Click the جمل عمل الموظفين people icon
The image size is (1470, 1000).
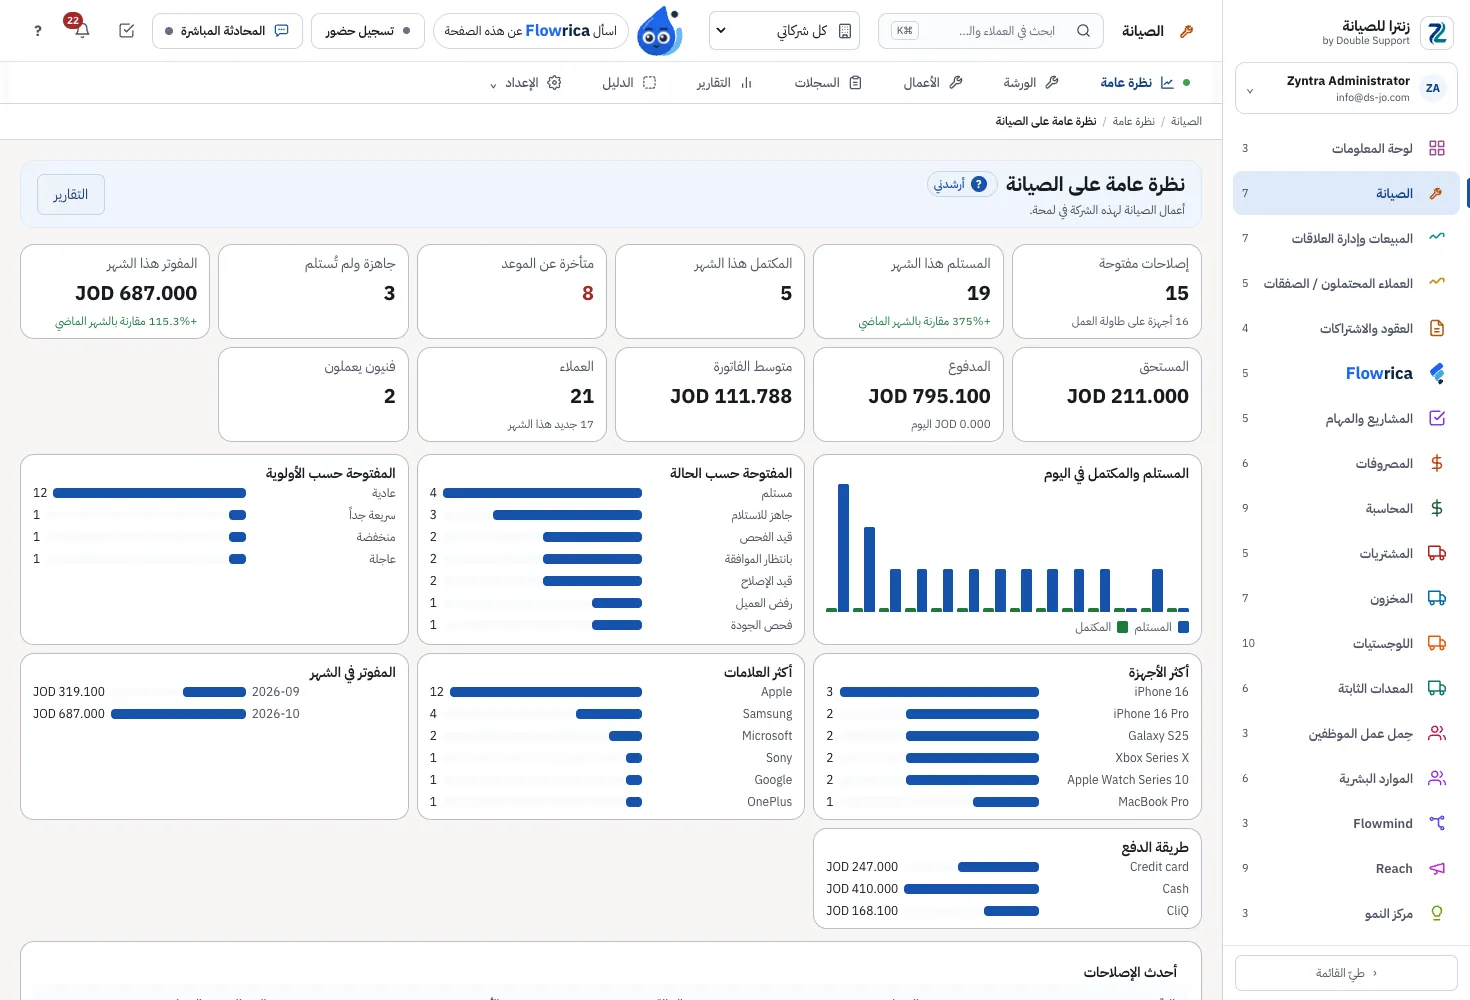1437,733
